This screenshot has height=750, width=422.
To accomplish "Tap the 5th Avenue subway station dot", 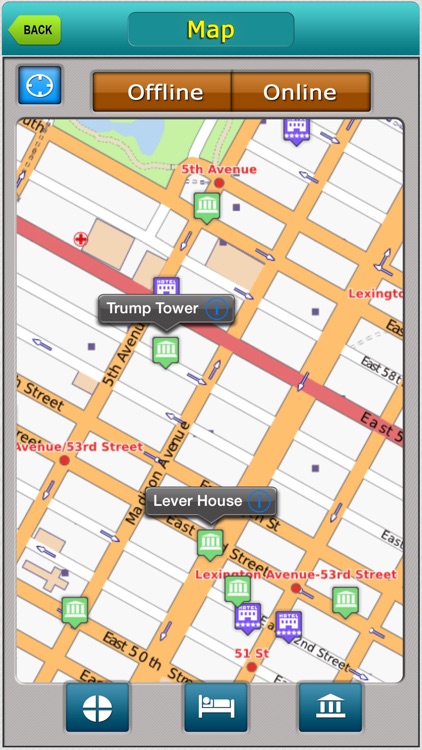I will (x=219, y=183).
